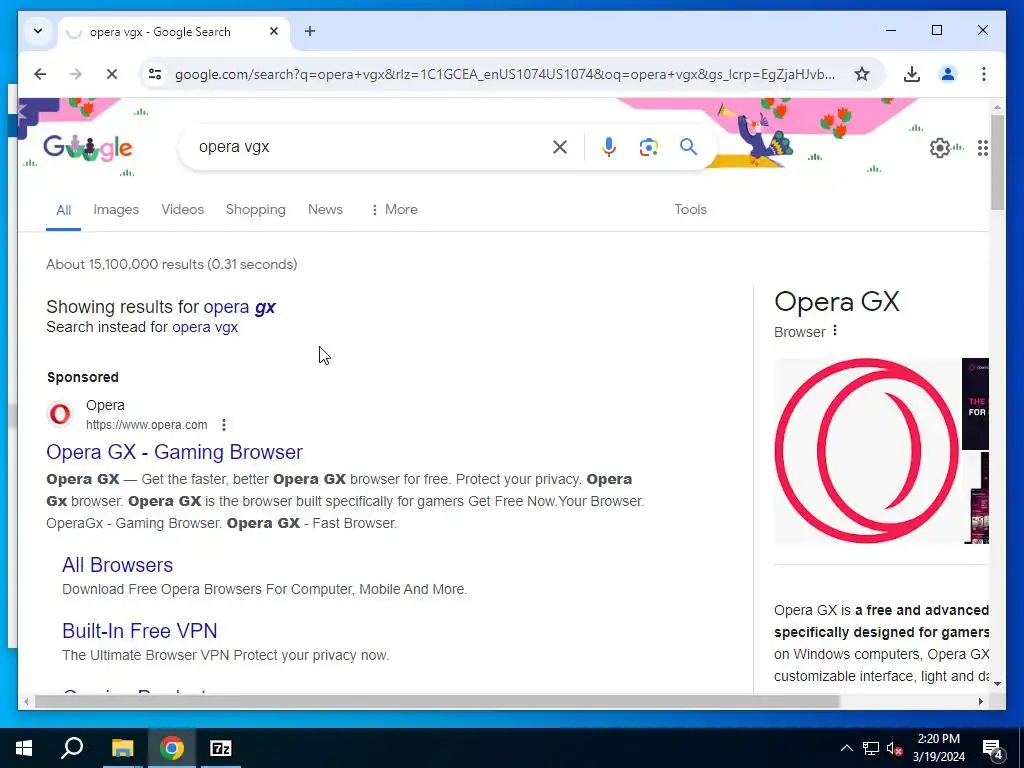1024x768 pixels.
Task: Search instead for 'opera vgx' link
Action: coord(205,327)
